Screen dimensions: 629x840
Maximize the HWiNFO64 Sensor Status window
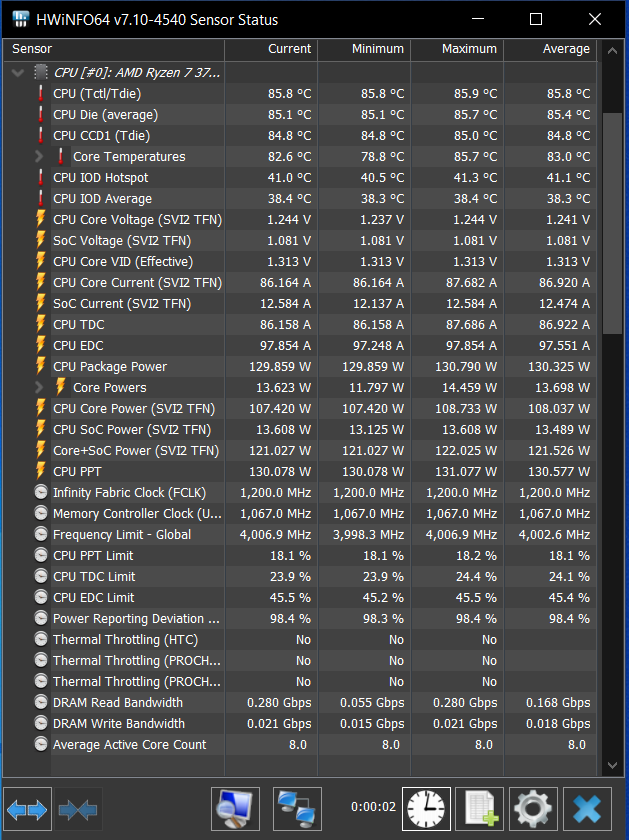click(536, 19)
